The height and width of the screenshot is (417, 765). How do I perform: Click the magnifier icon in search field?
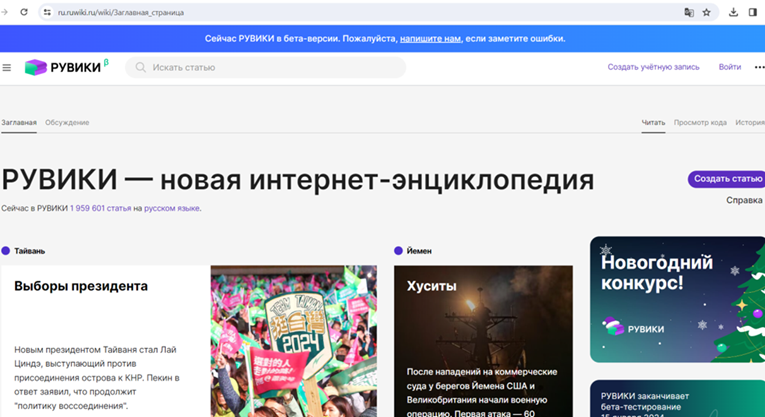141,67
